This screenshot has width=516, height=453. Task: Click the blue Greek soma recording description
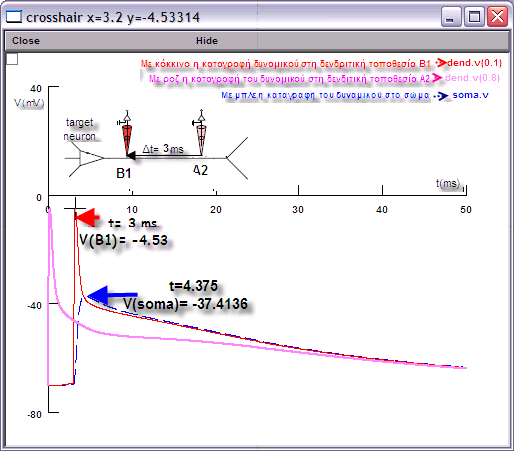tap(325, 96)
